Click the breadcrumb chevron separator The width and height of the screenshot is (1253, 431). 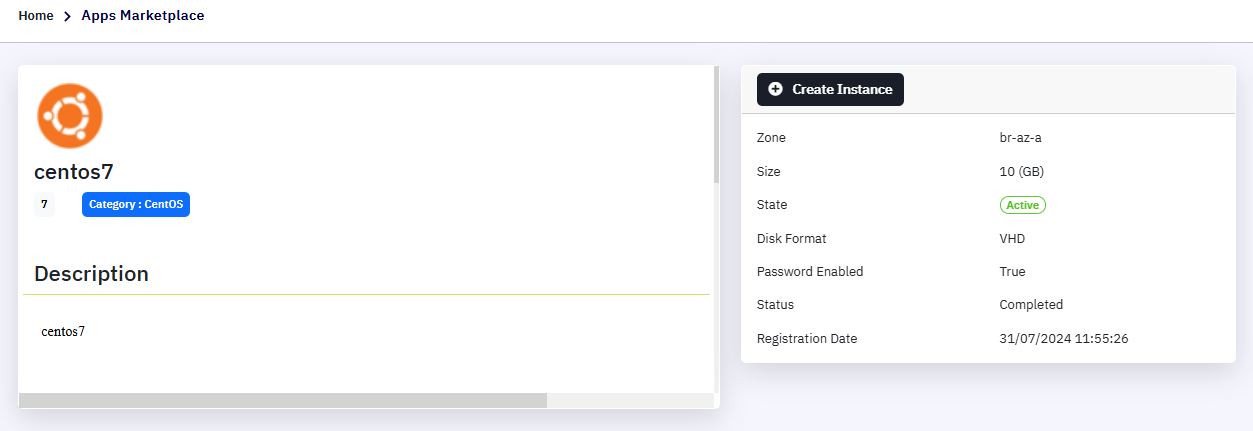(67, 16)
